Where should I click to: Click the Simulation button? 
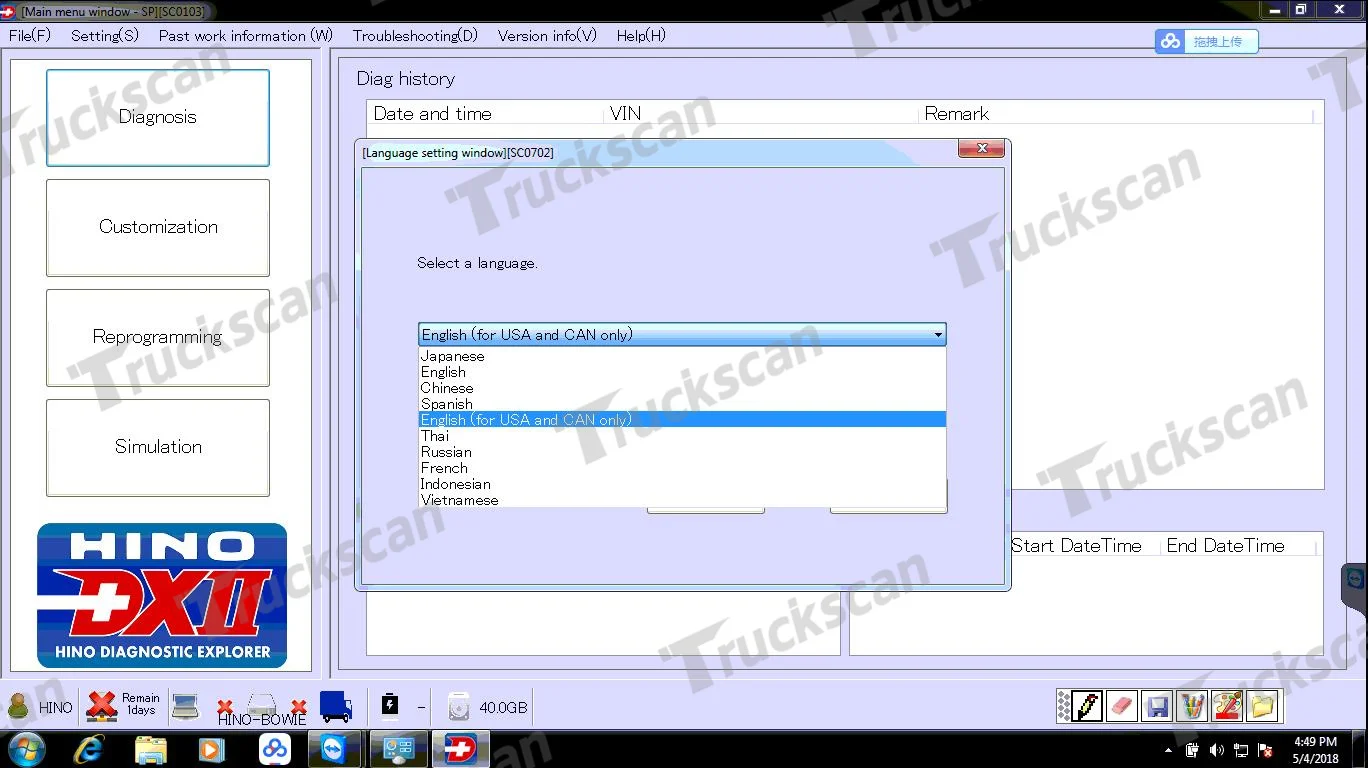coord(158,447)
